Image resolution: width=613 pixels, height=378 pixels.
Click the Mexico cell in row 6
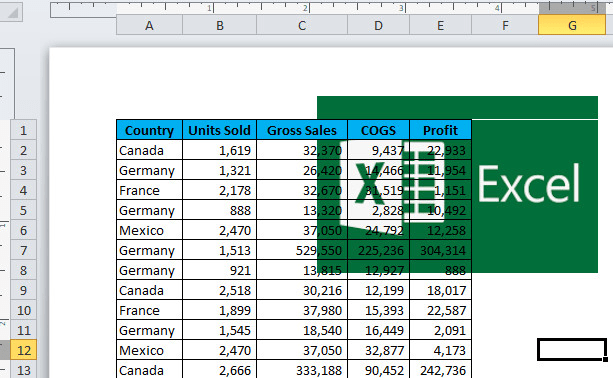pos(149,230)
